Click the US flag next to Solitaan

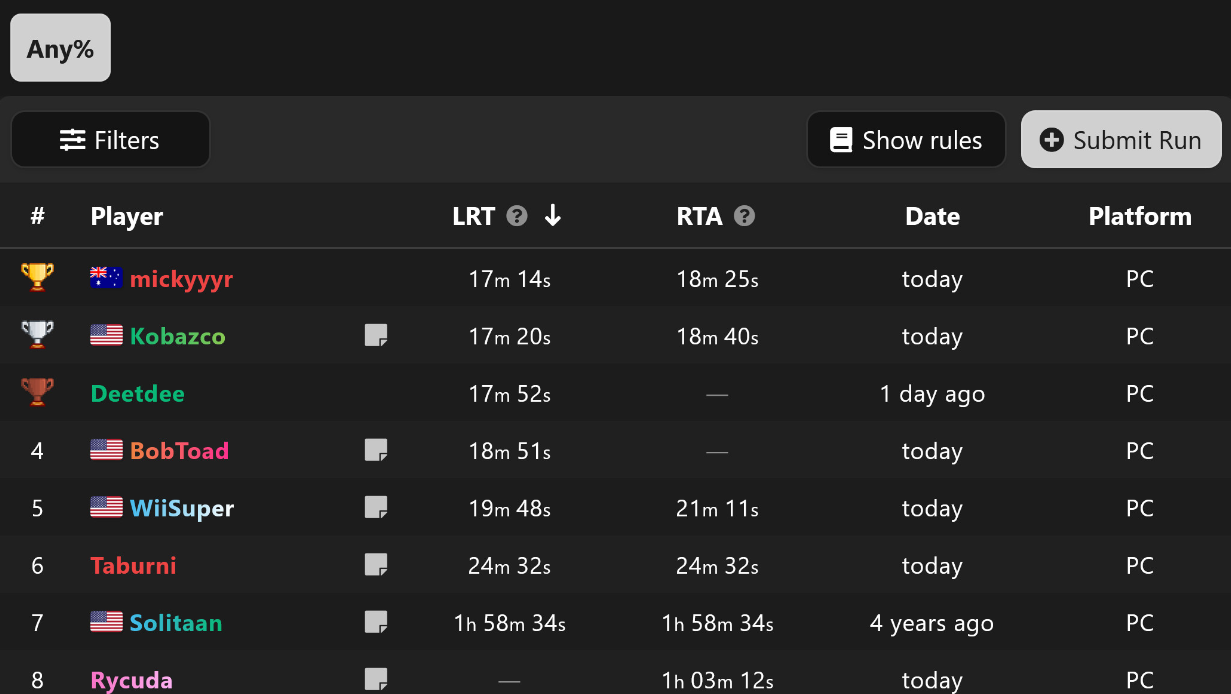pyautogui.click(x=106, y=622)
